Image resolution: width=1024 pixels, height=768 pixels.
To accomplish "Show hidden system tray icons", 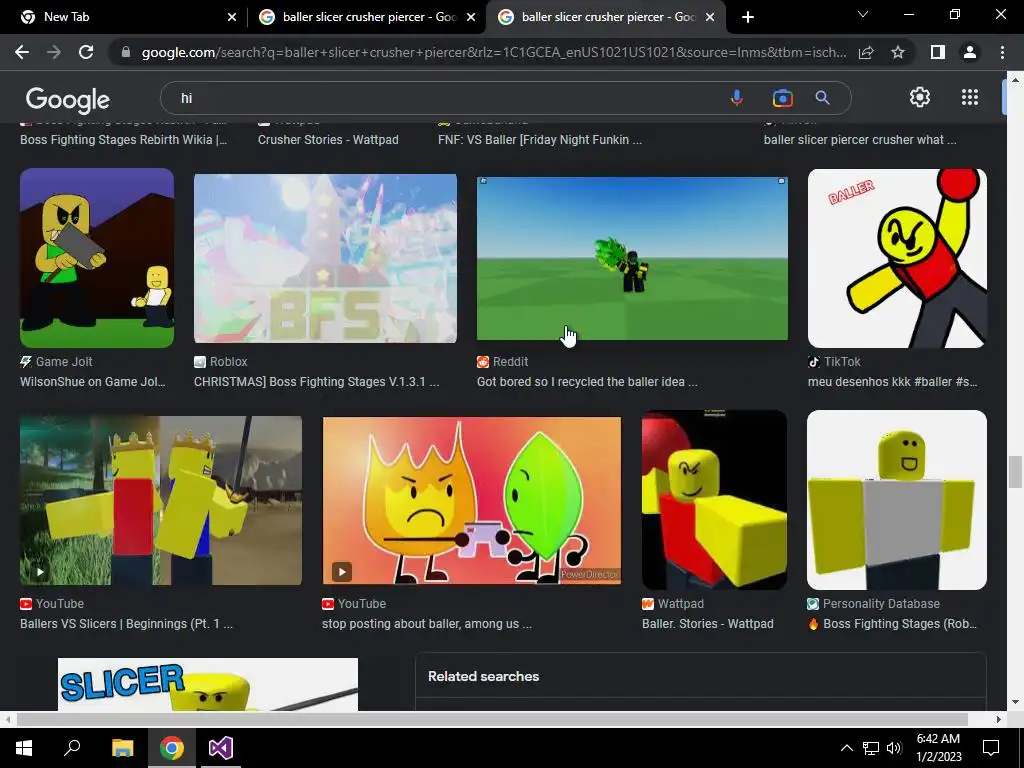I will (846, 748).
